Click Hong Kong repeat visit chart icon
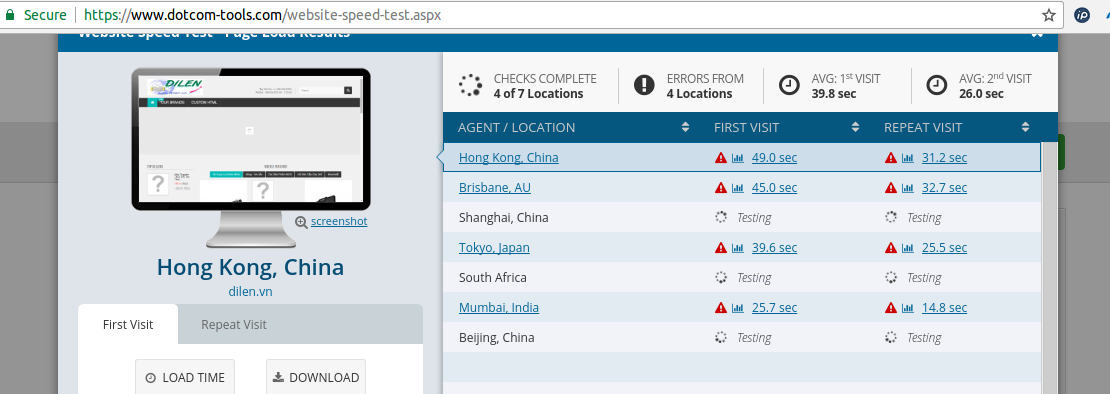The height and width of the screenshot is (394, 1110). click(908, 158)
